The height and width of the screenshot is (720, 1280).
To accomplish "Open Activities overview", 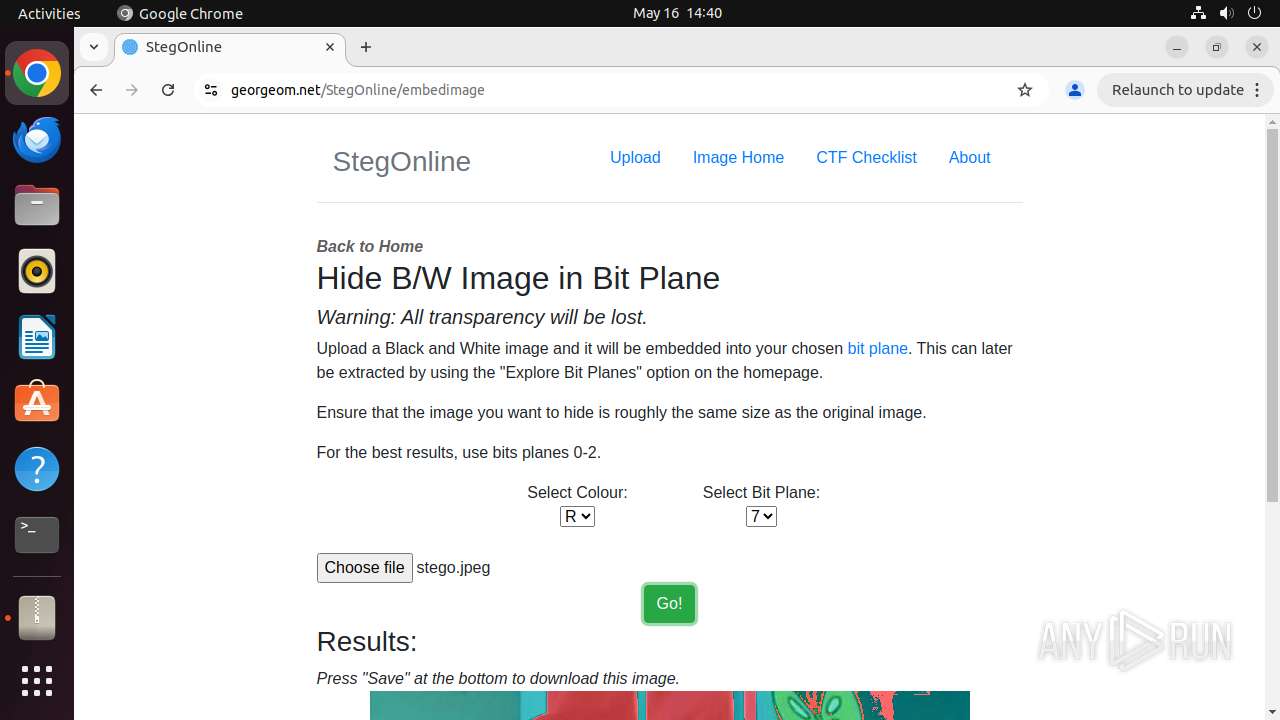I will pyautogui.click(x=49, y=13).
